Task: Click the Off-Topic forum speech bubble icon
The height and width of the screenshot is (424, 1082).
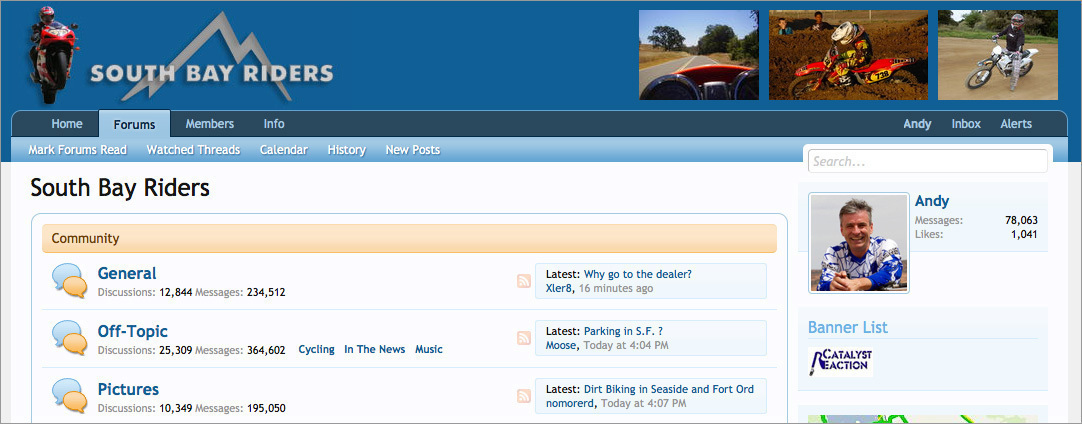Action: [x=70, y=338]
